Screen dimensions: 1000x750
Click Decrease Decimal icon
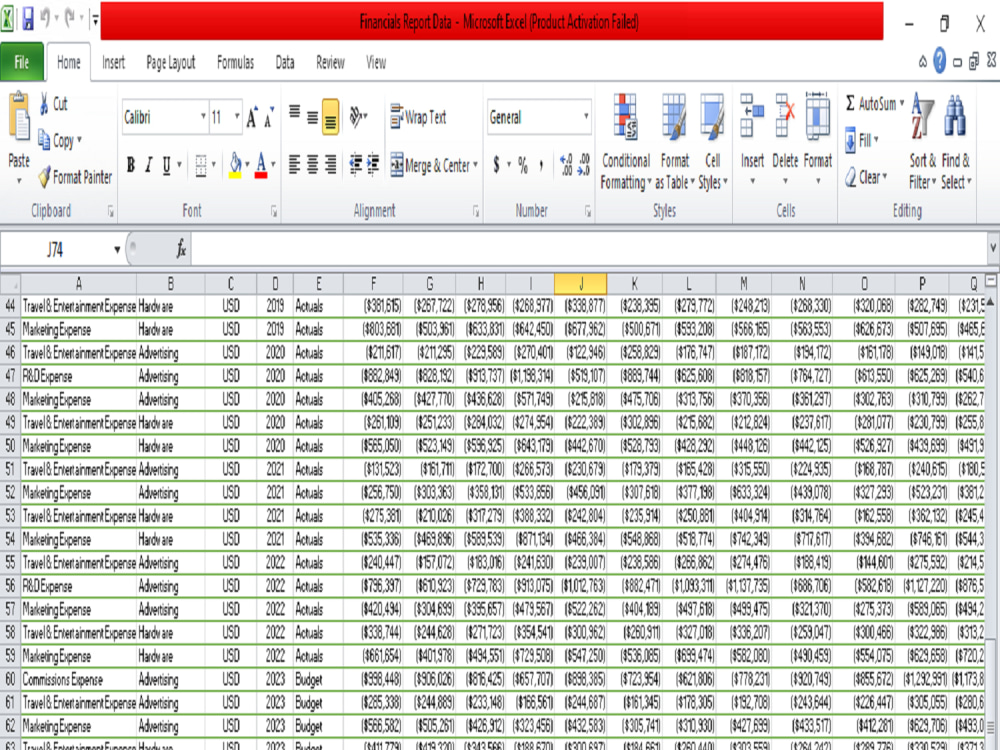[x=583, y=165]
